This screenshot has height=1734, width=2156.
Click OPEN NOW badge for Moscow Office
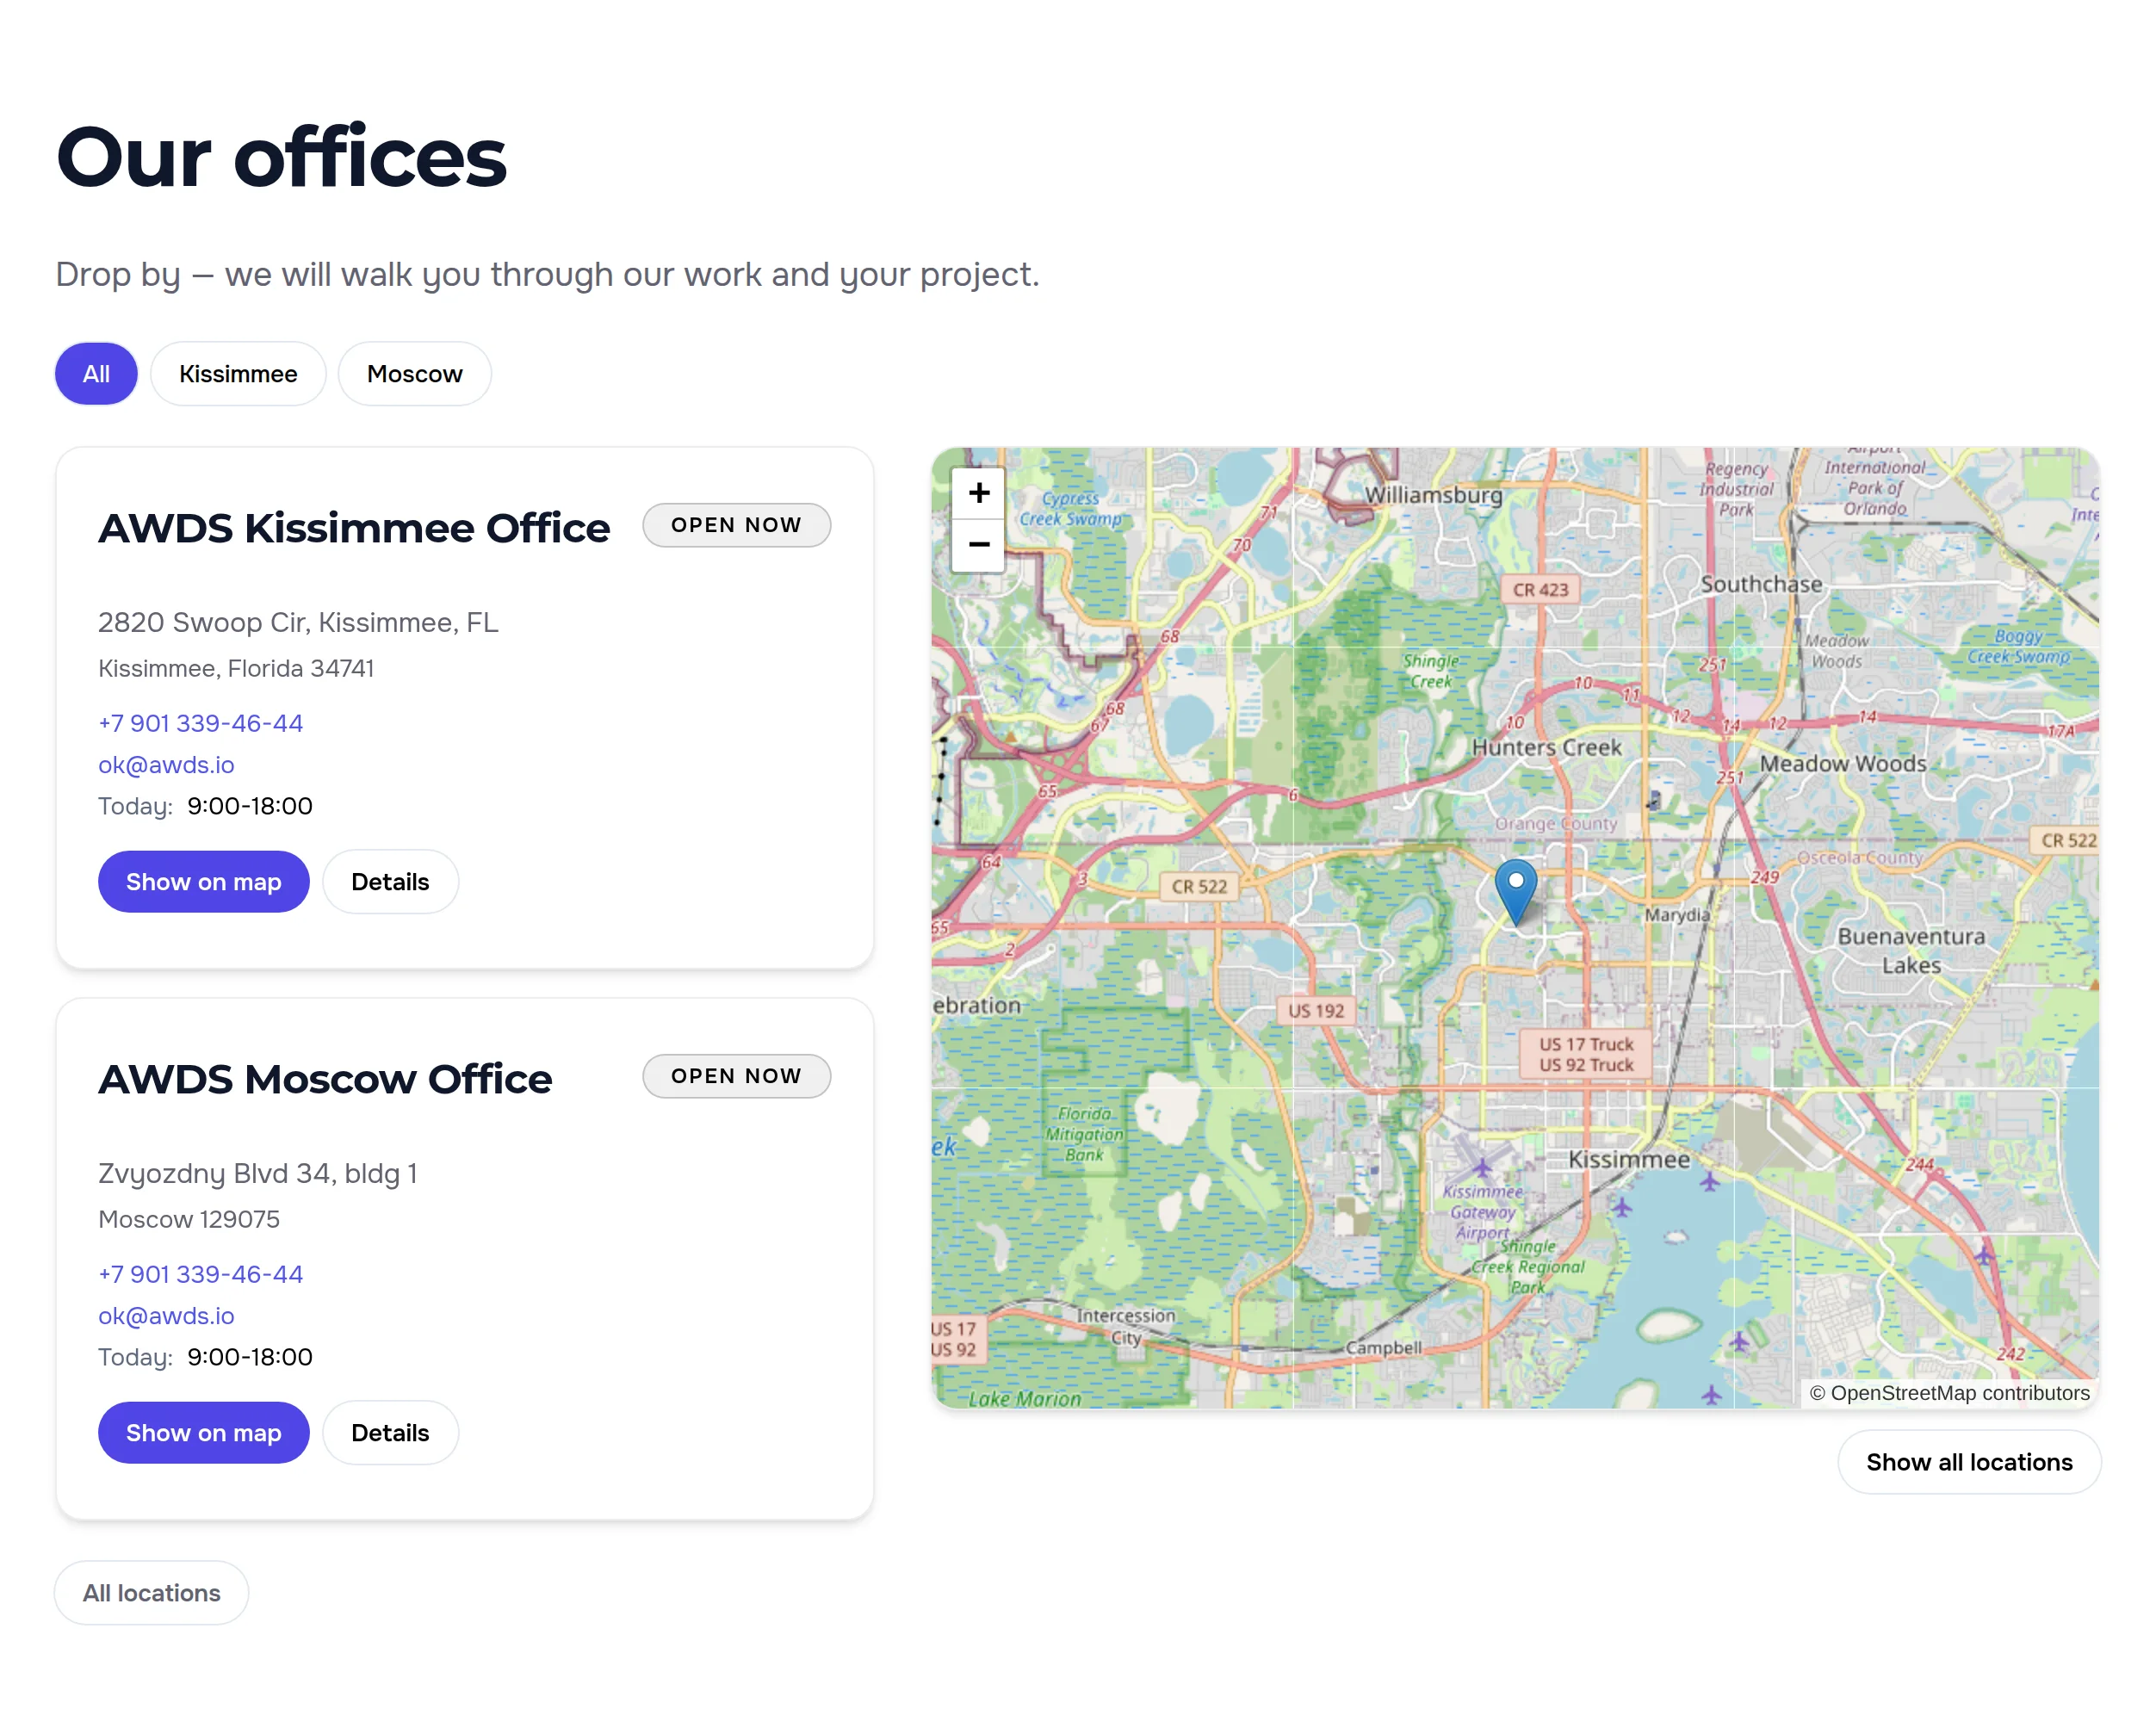(x=736, y=1076)
